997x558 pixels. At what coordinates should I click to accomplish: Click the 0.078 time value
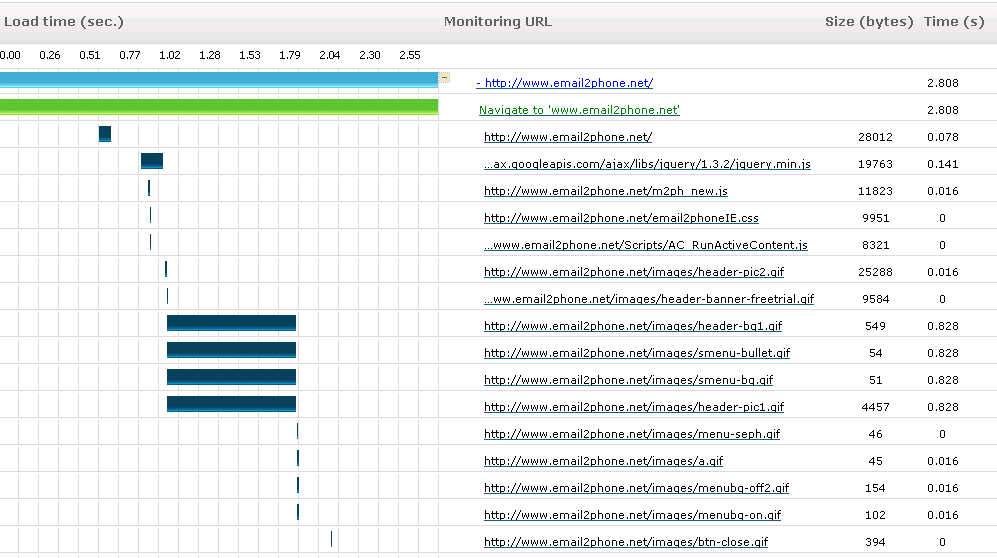click(943, 137)
